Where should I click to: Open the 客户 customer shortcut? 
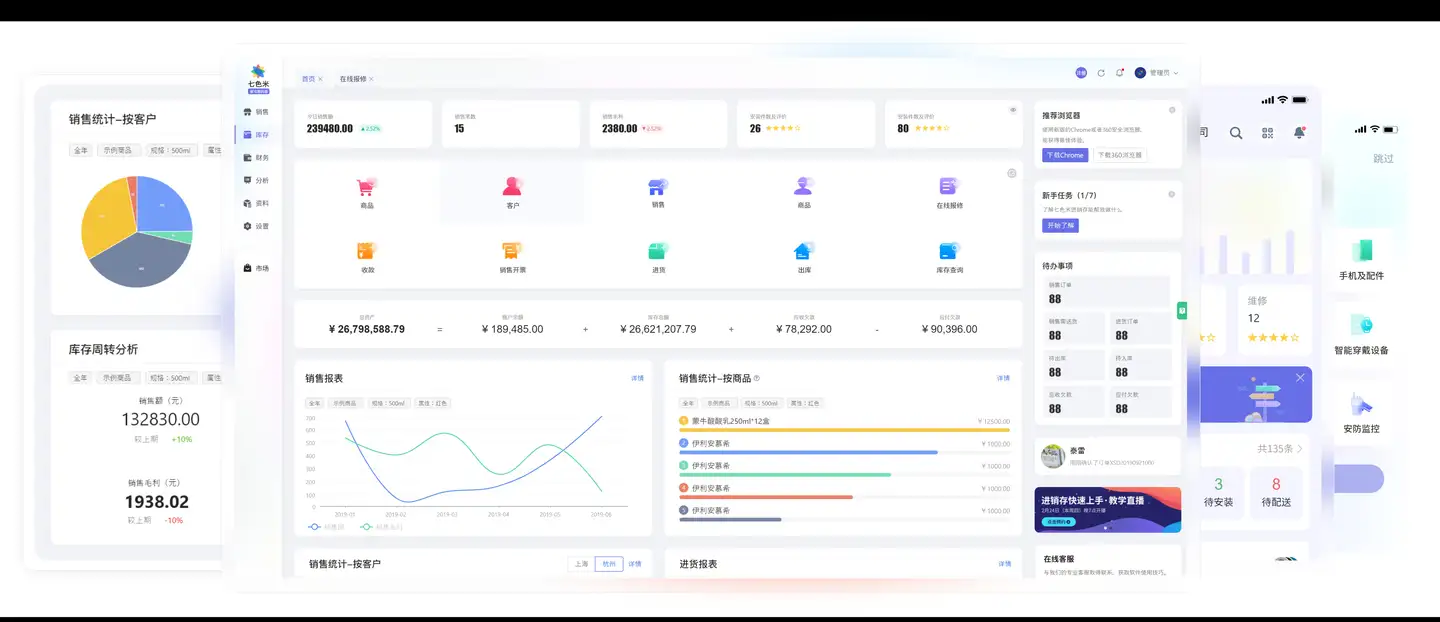(512, 187)
